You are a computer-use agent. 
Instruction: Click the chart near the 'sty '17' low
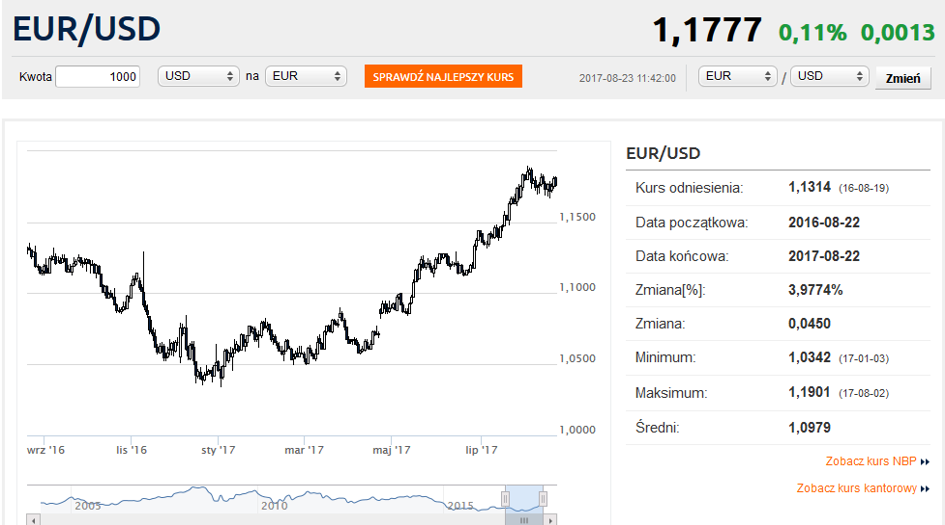(207, 377)
